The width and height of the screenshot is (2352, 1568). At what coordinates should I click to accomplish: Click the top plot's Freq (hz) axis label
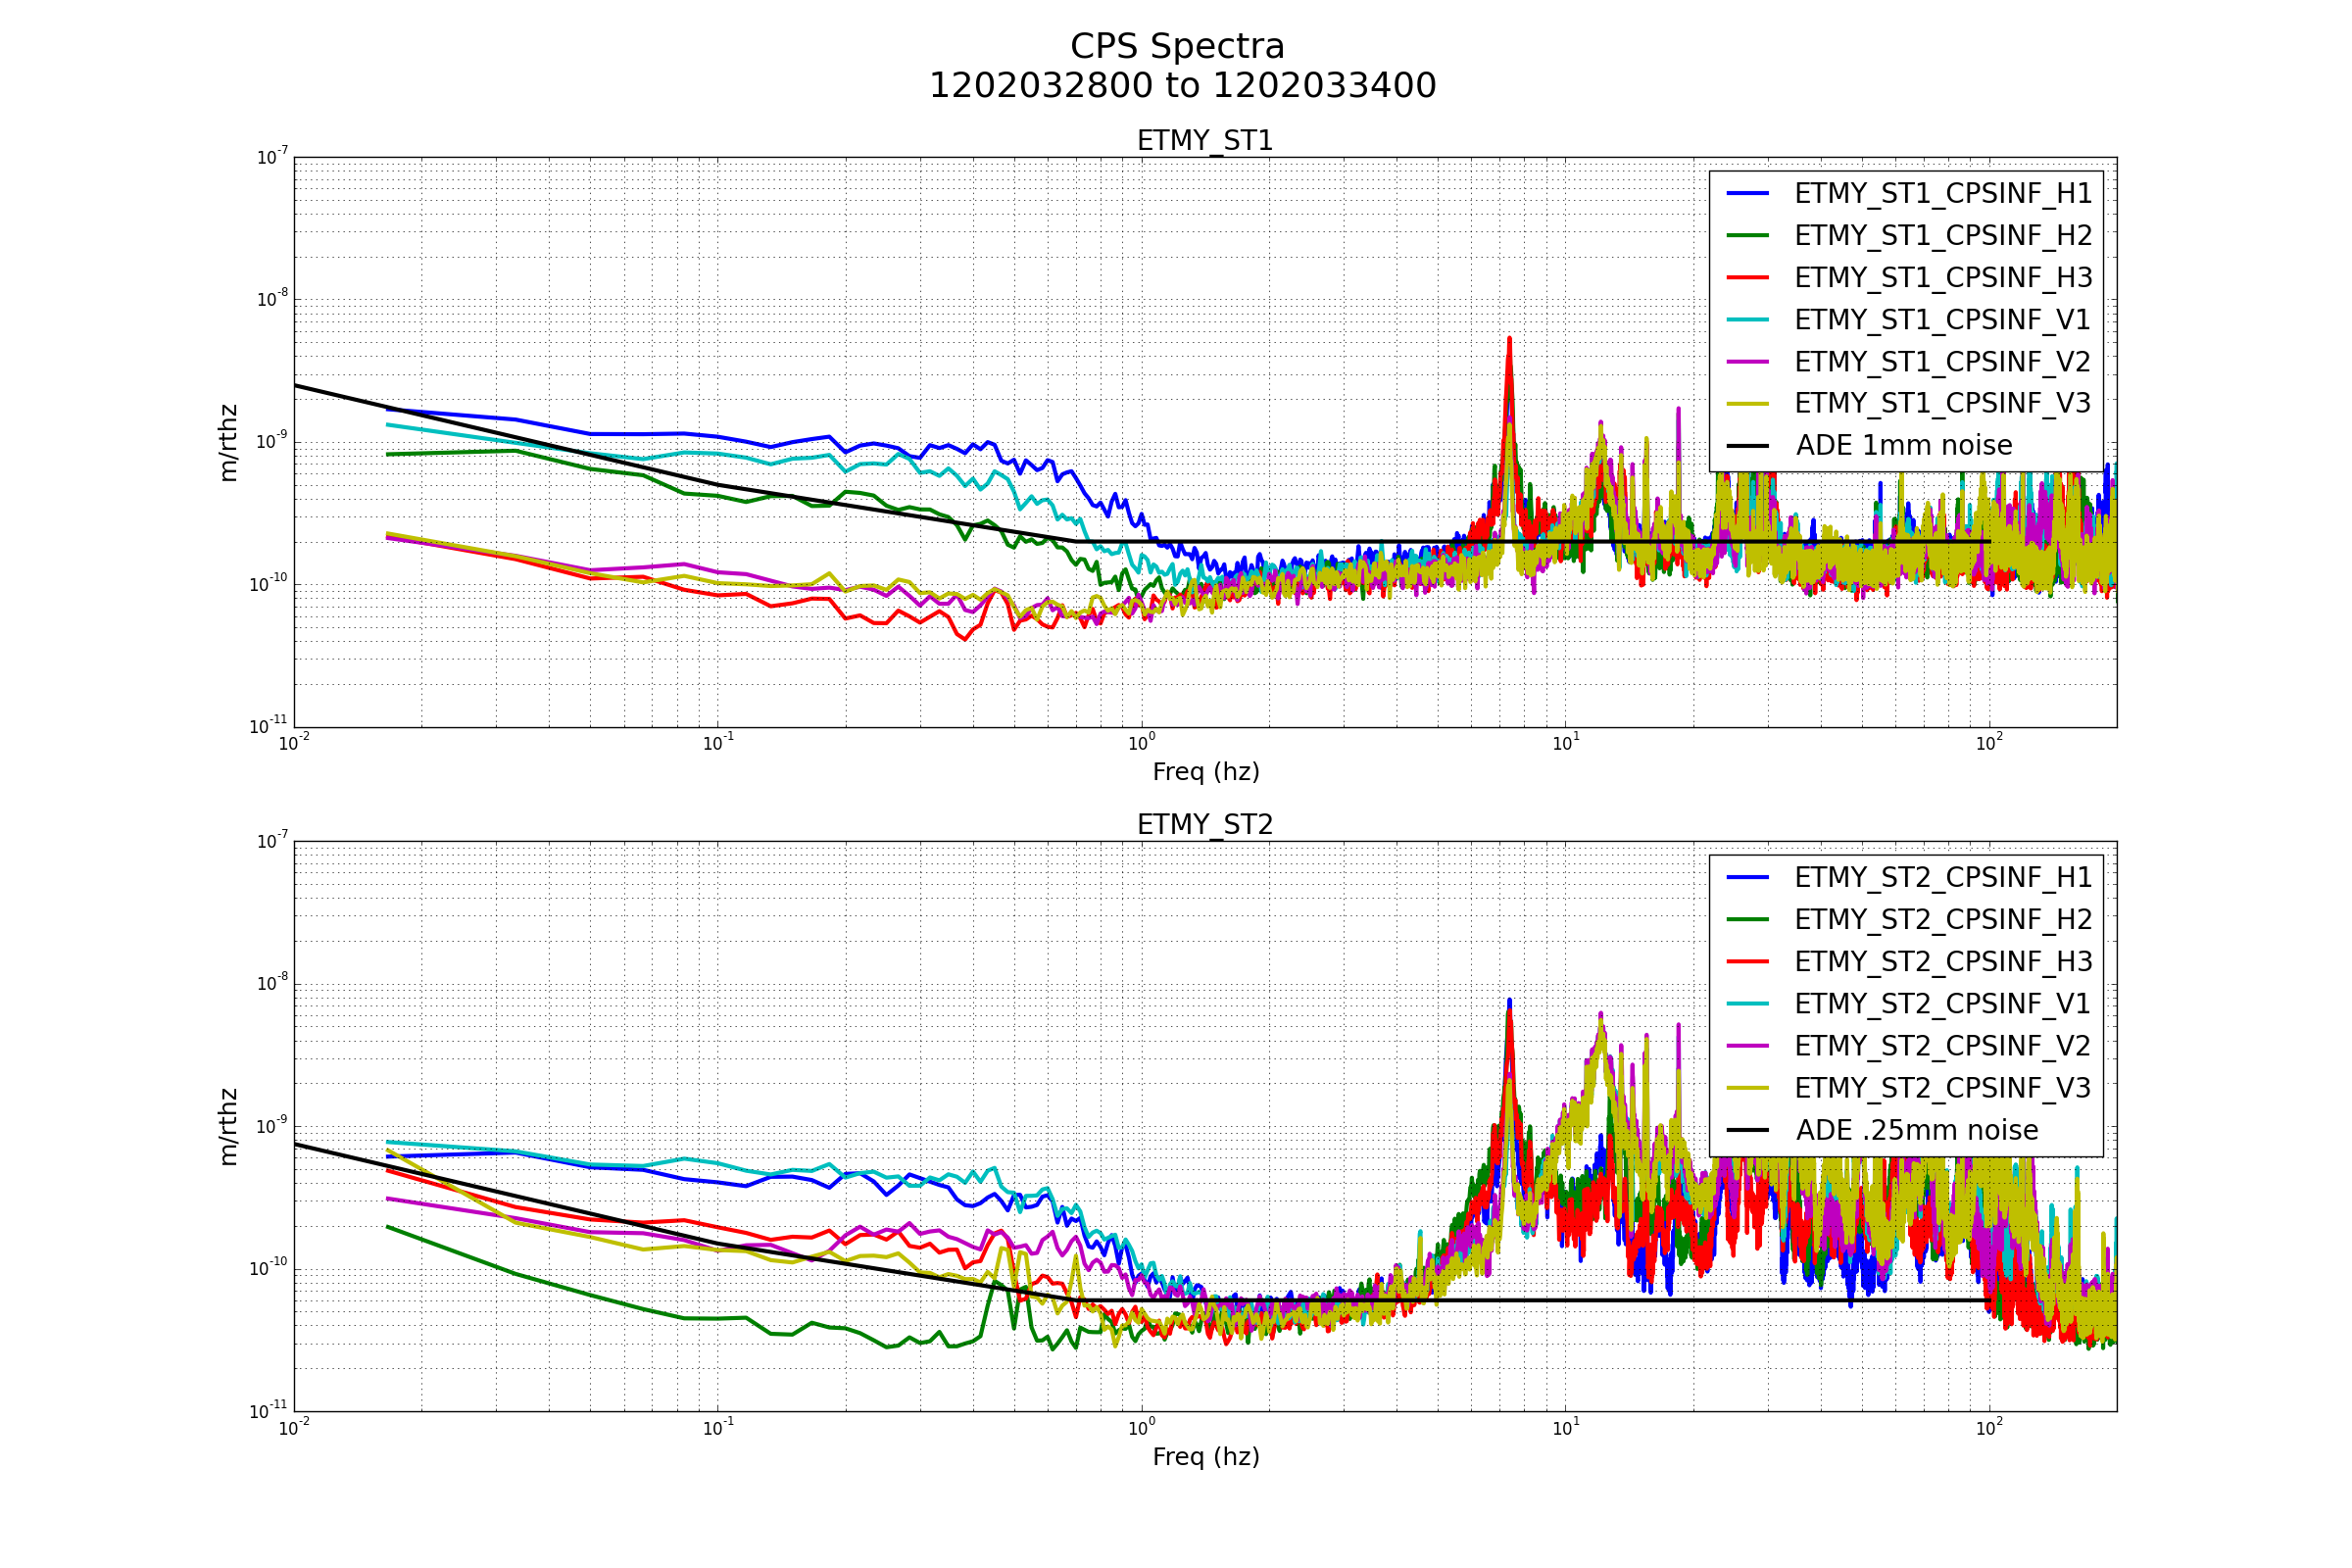(1205, 772)
